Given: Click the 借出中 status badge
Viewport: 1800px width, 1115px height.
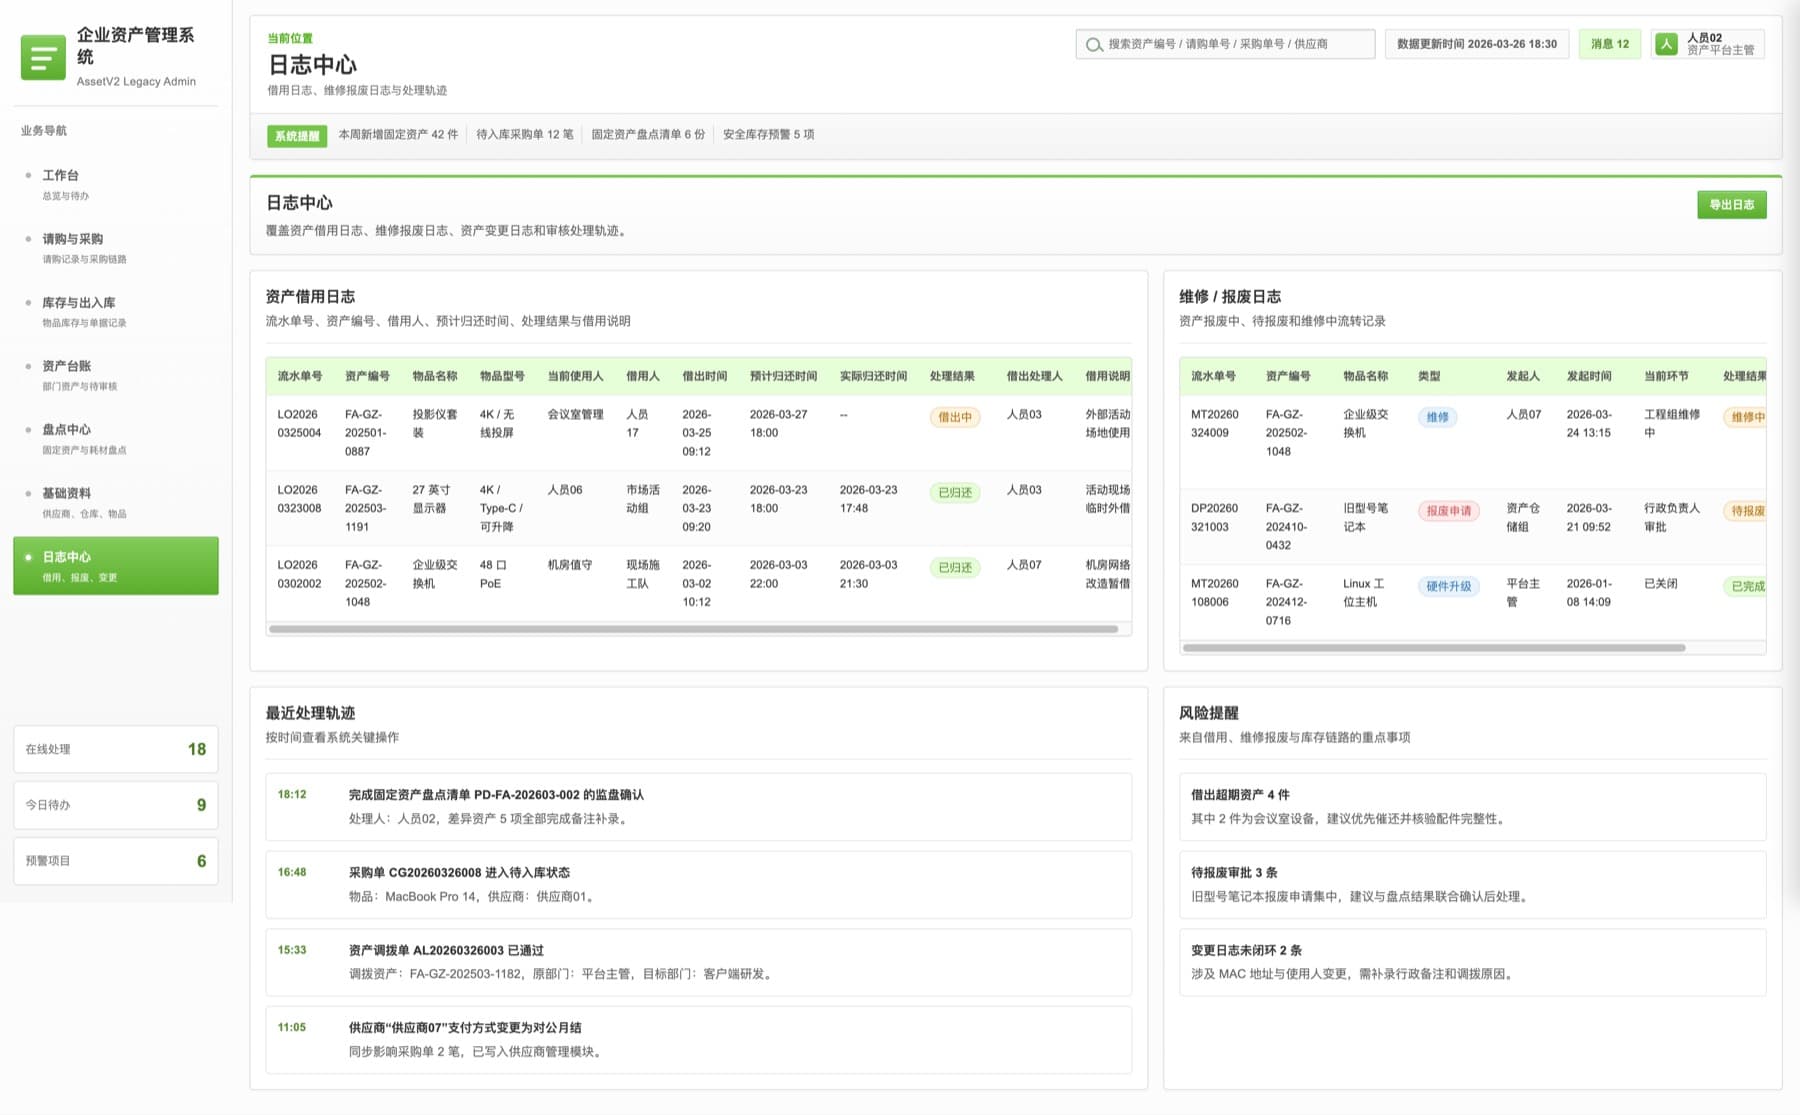Looking at the screenshot, I should pos(954,417).
